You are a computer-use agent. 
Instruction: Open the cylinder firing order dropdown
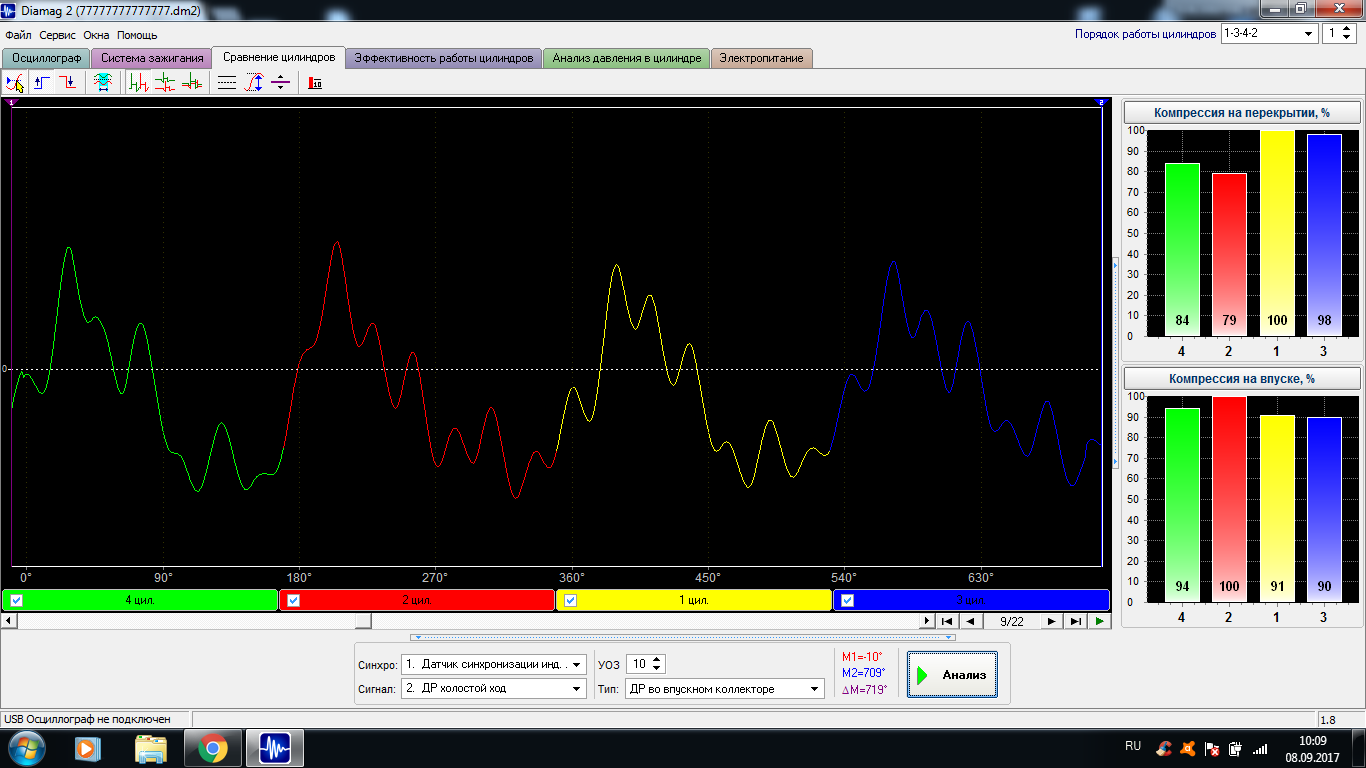pyautogui.click(x=1270, y=33)
